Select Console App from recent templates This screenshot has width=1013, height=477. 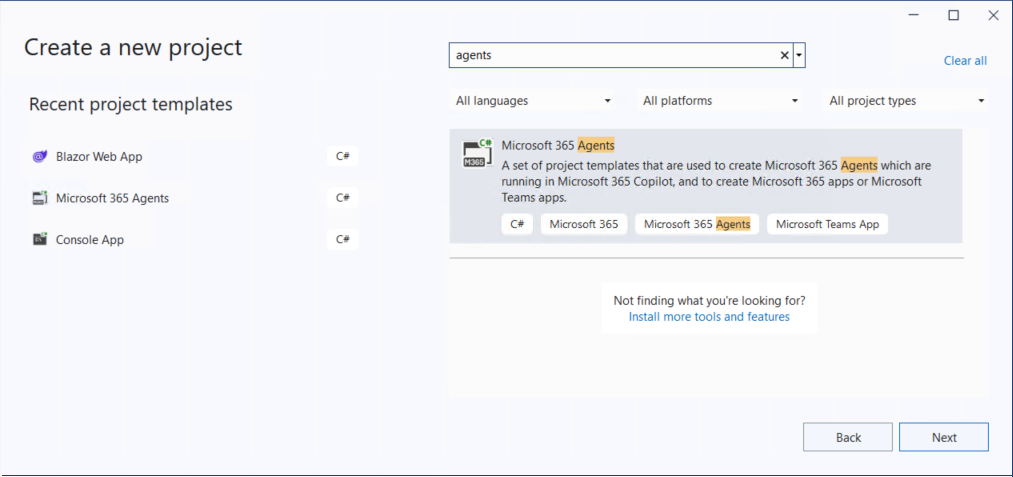(90, 240)
